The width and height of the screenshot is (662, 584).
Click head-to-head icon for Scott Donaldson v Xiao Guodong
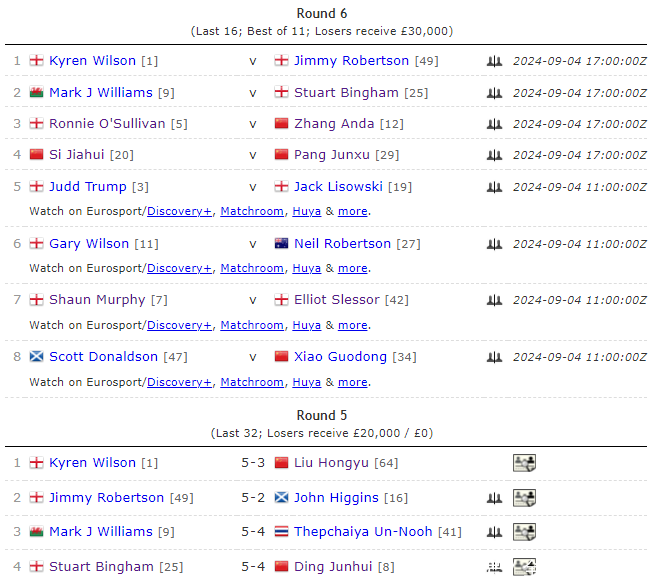[x=494, y=357]
